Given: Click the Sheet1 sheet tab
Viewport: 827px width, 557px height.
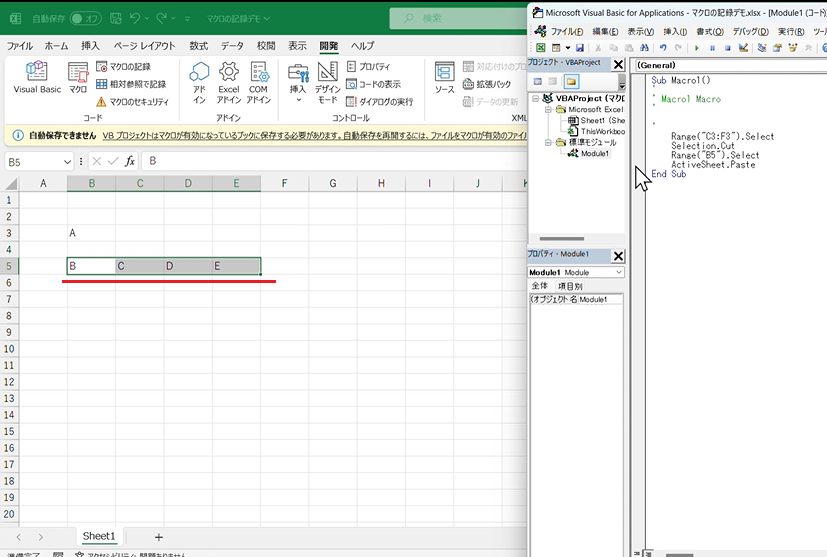Looking at the screenshot, I should (x=99, y=536).
